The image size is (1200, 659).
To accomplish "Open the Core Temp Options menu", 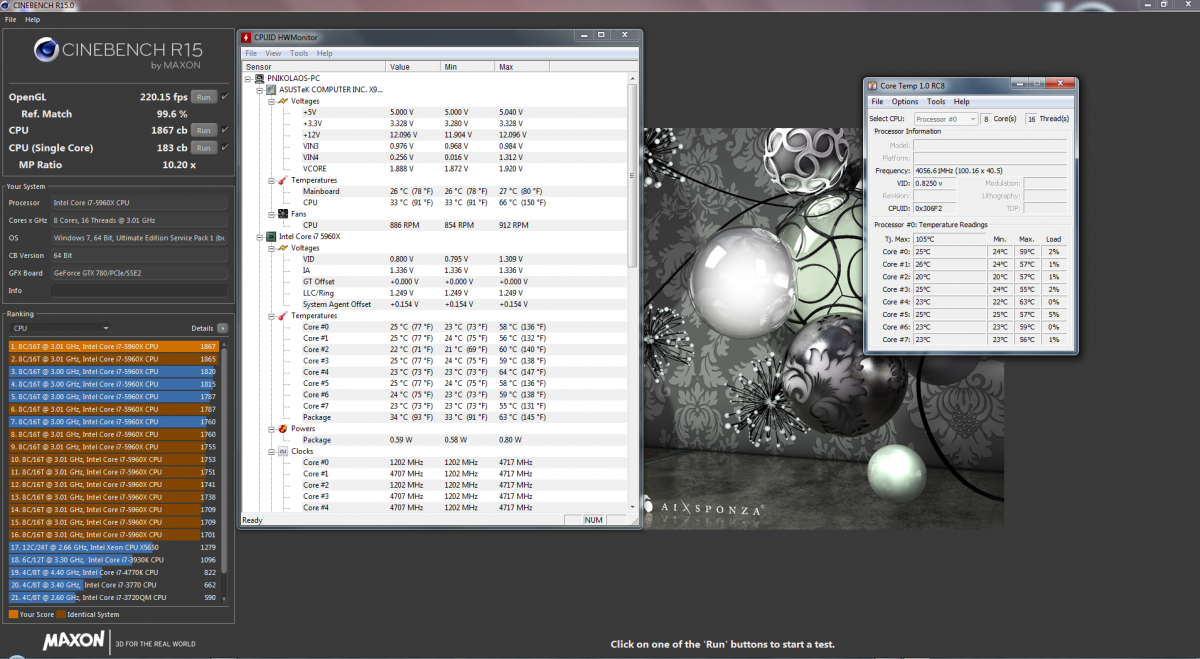I will [x=905, y=102].
